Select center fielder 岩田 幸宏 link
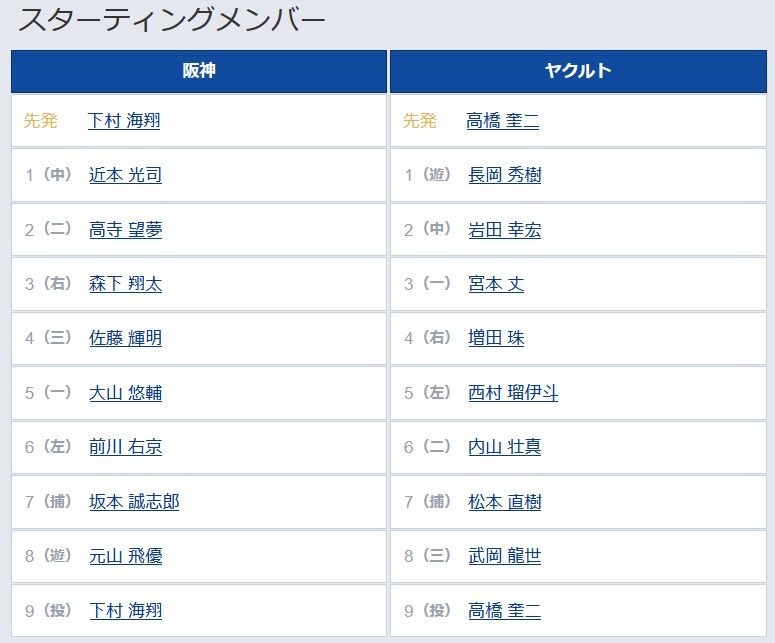The image size is (775, 643). tap(505, 230)
